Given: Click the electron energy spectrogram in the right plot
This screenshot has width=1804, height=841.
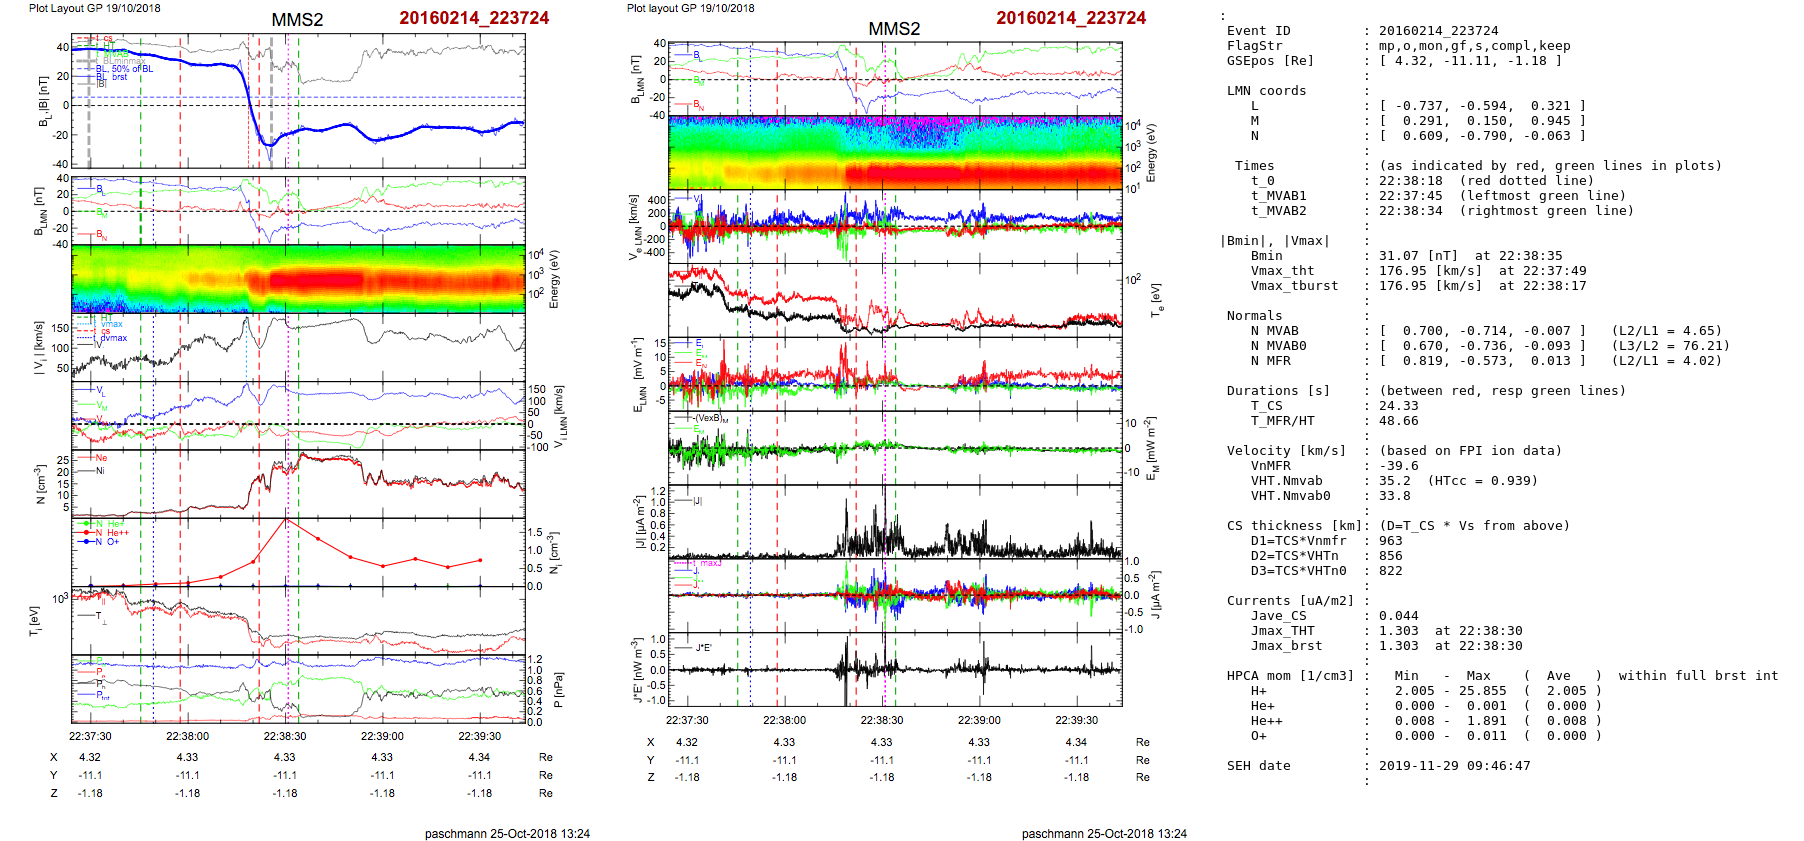Looking at the screenshot, I should pyautogui.click(x=894, y=152).
